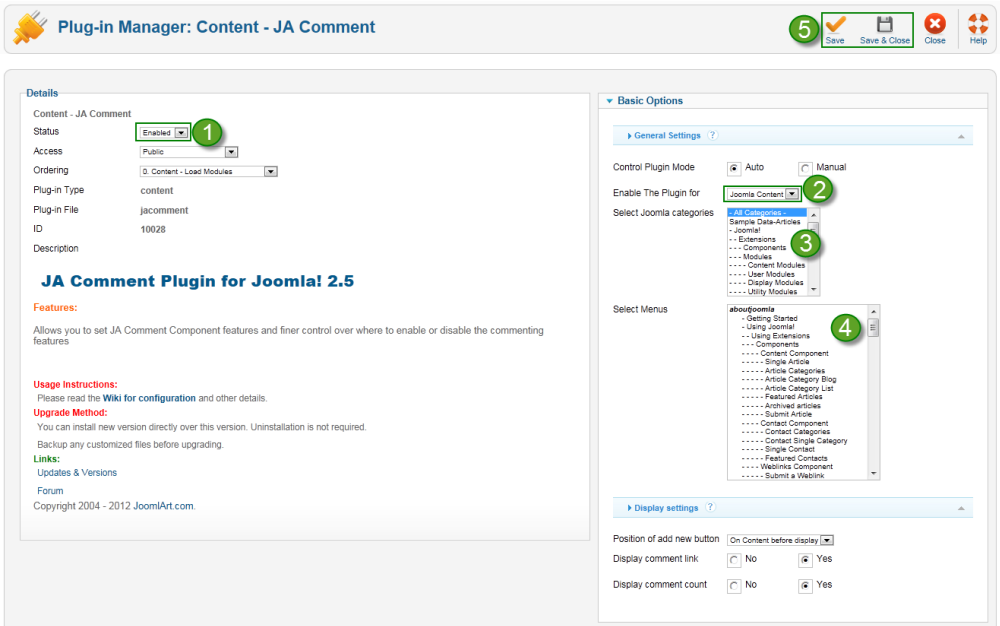Open the Access Public dropdown
This screenshot has height=626, width=1000.
(x=189, y=152)
